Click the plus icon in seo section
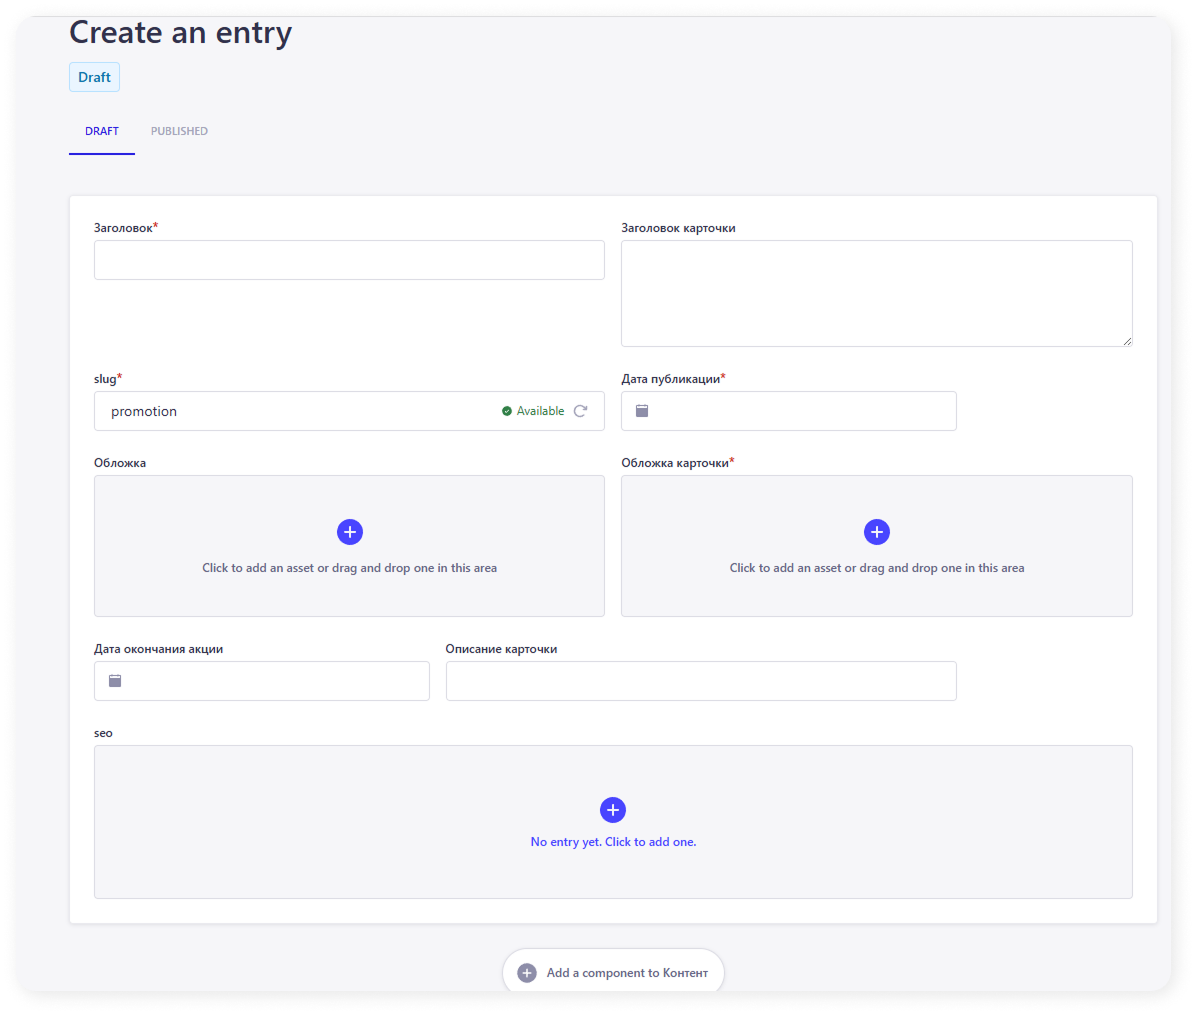 613,810
